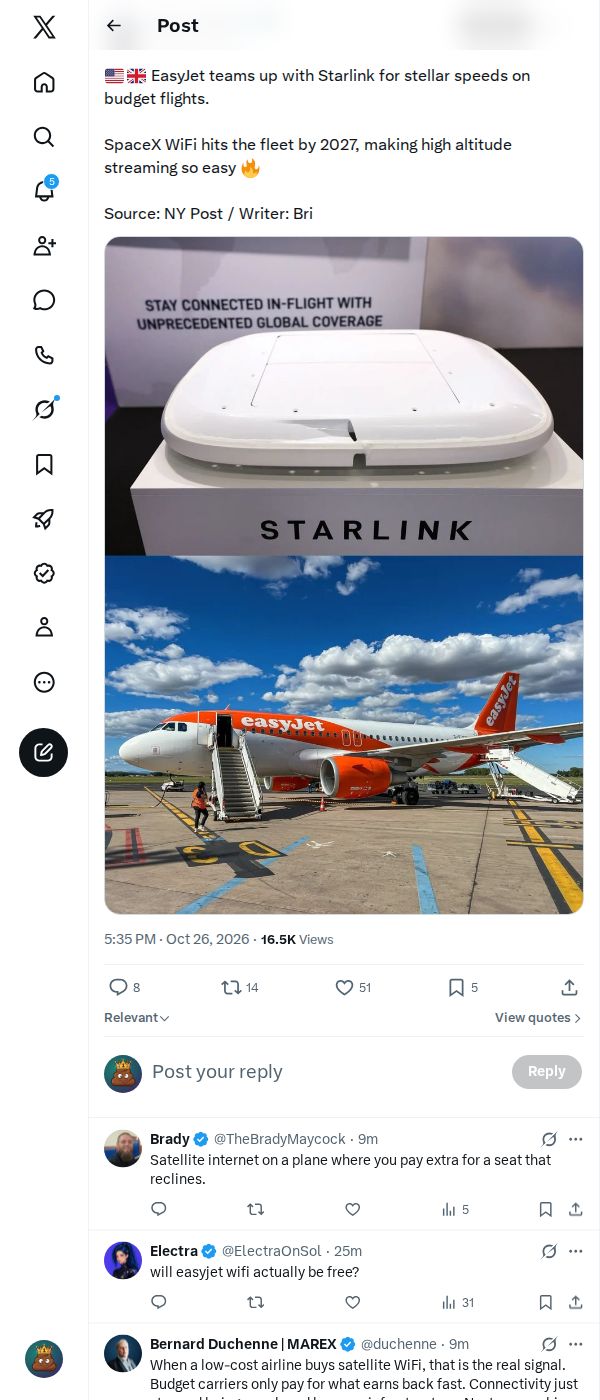Click the compose new post button
Screen dimensions: 600x1400
[44, 752]
